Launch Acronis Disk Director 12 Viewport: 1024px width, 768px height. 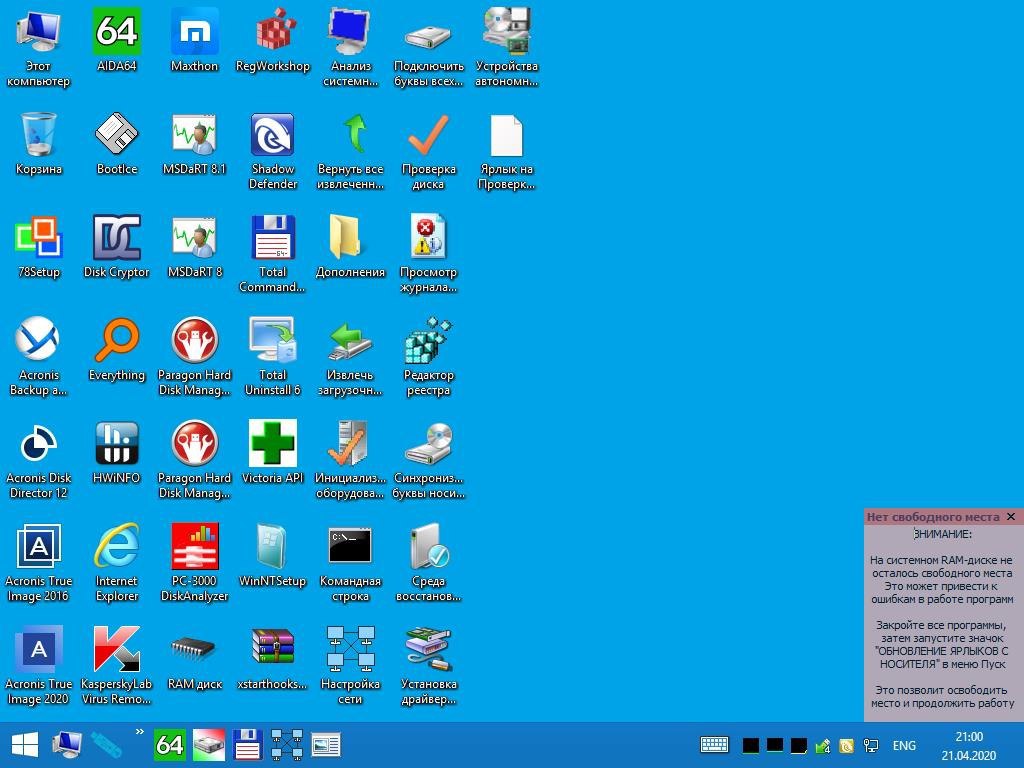39,460
